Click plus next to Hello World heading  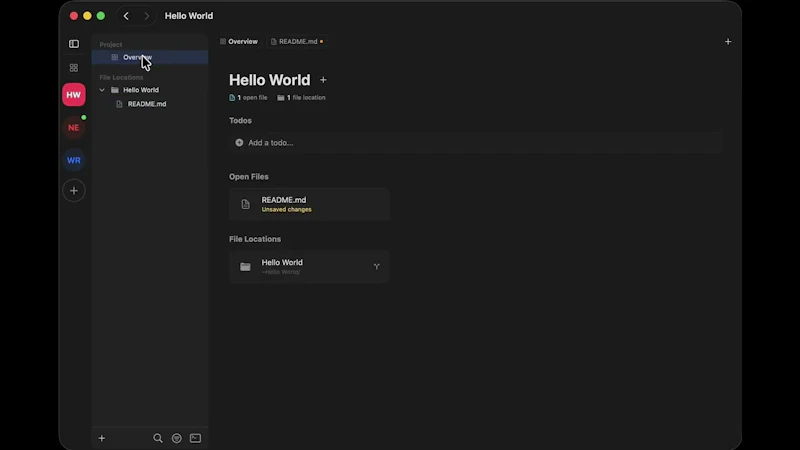coord(323,80)
